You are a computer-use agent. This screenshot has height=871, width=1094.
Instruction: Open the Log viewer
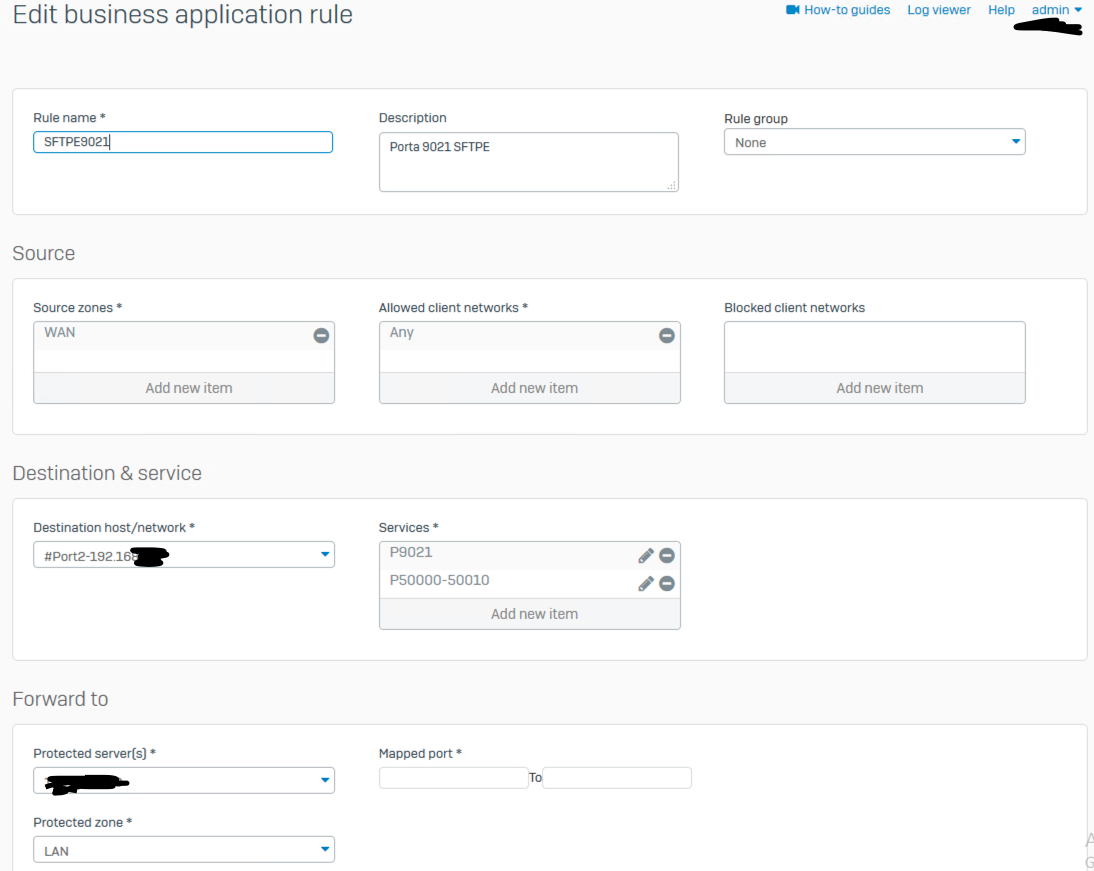tap(938, 10)
